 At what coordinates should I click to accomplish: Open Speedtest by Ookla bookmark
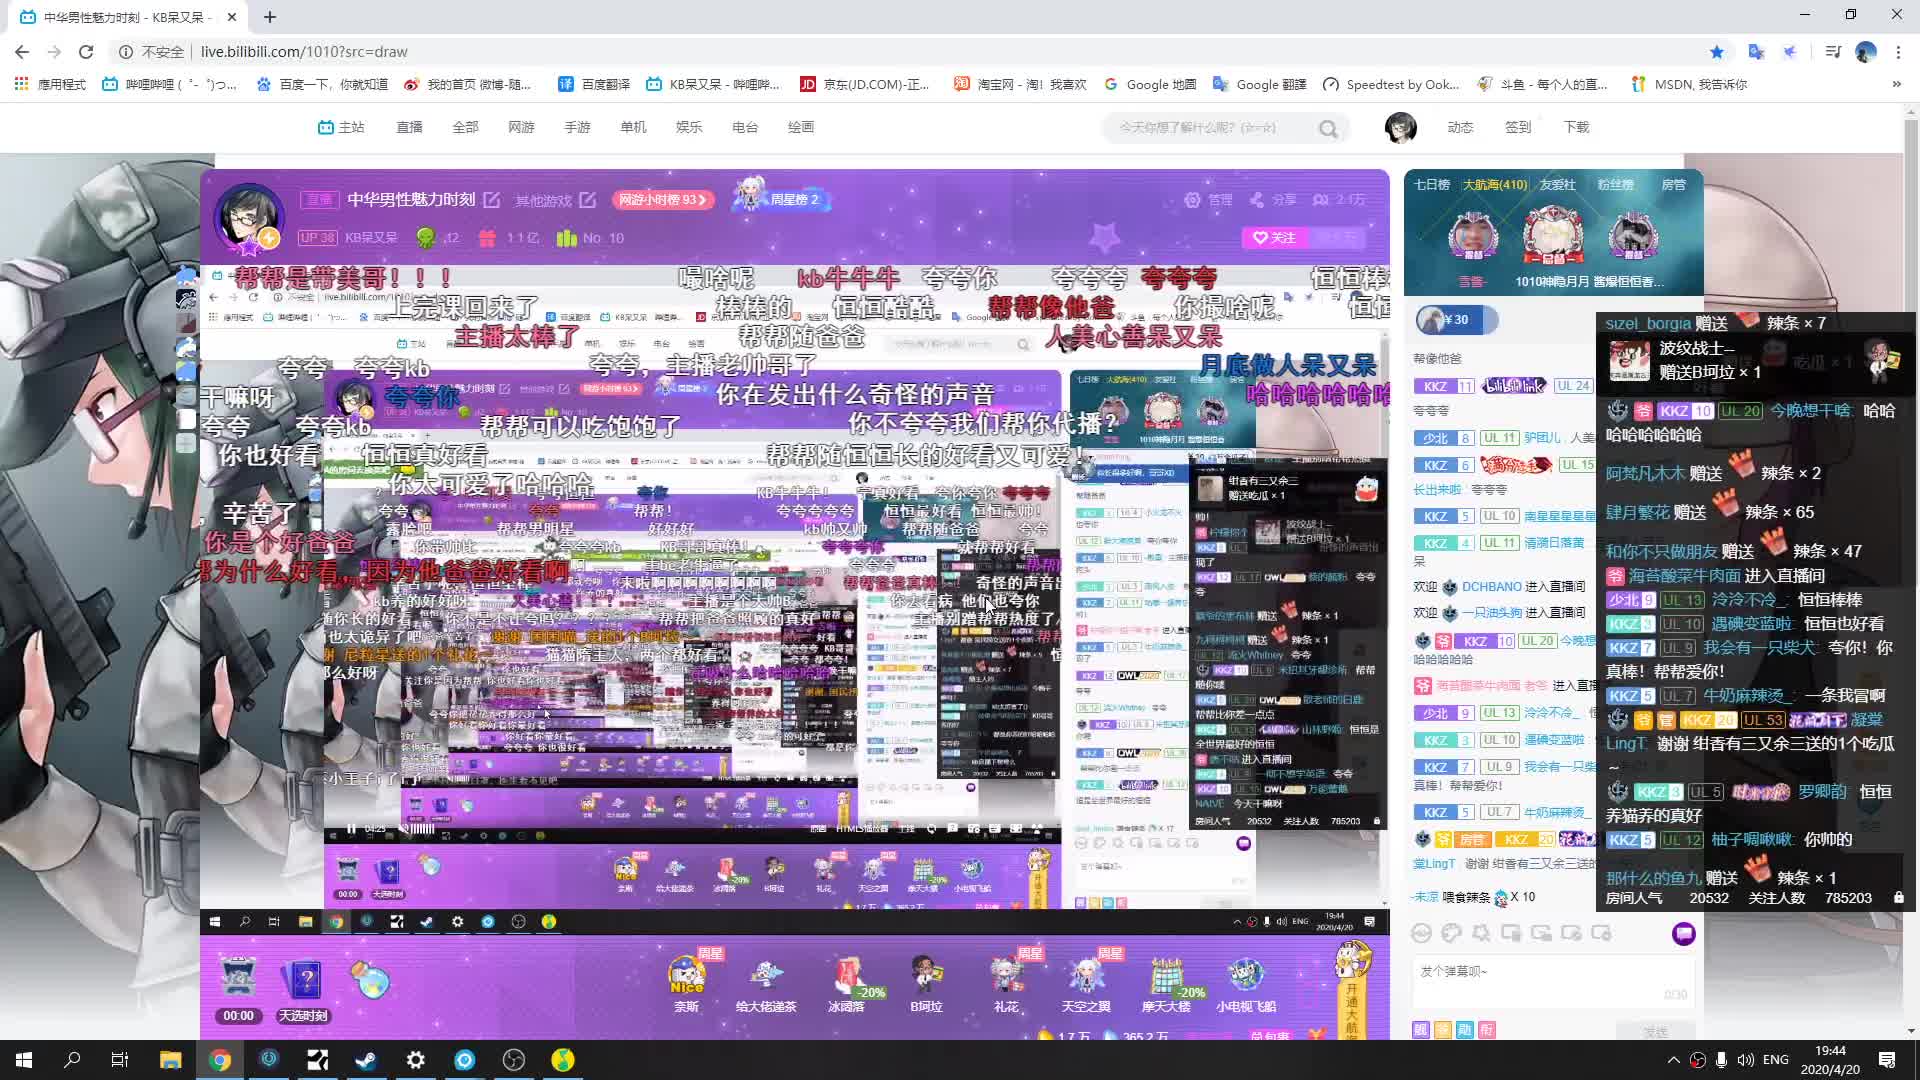1391,84
